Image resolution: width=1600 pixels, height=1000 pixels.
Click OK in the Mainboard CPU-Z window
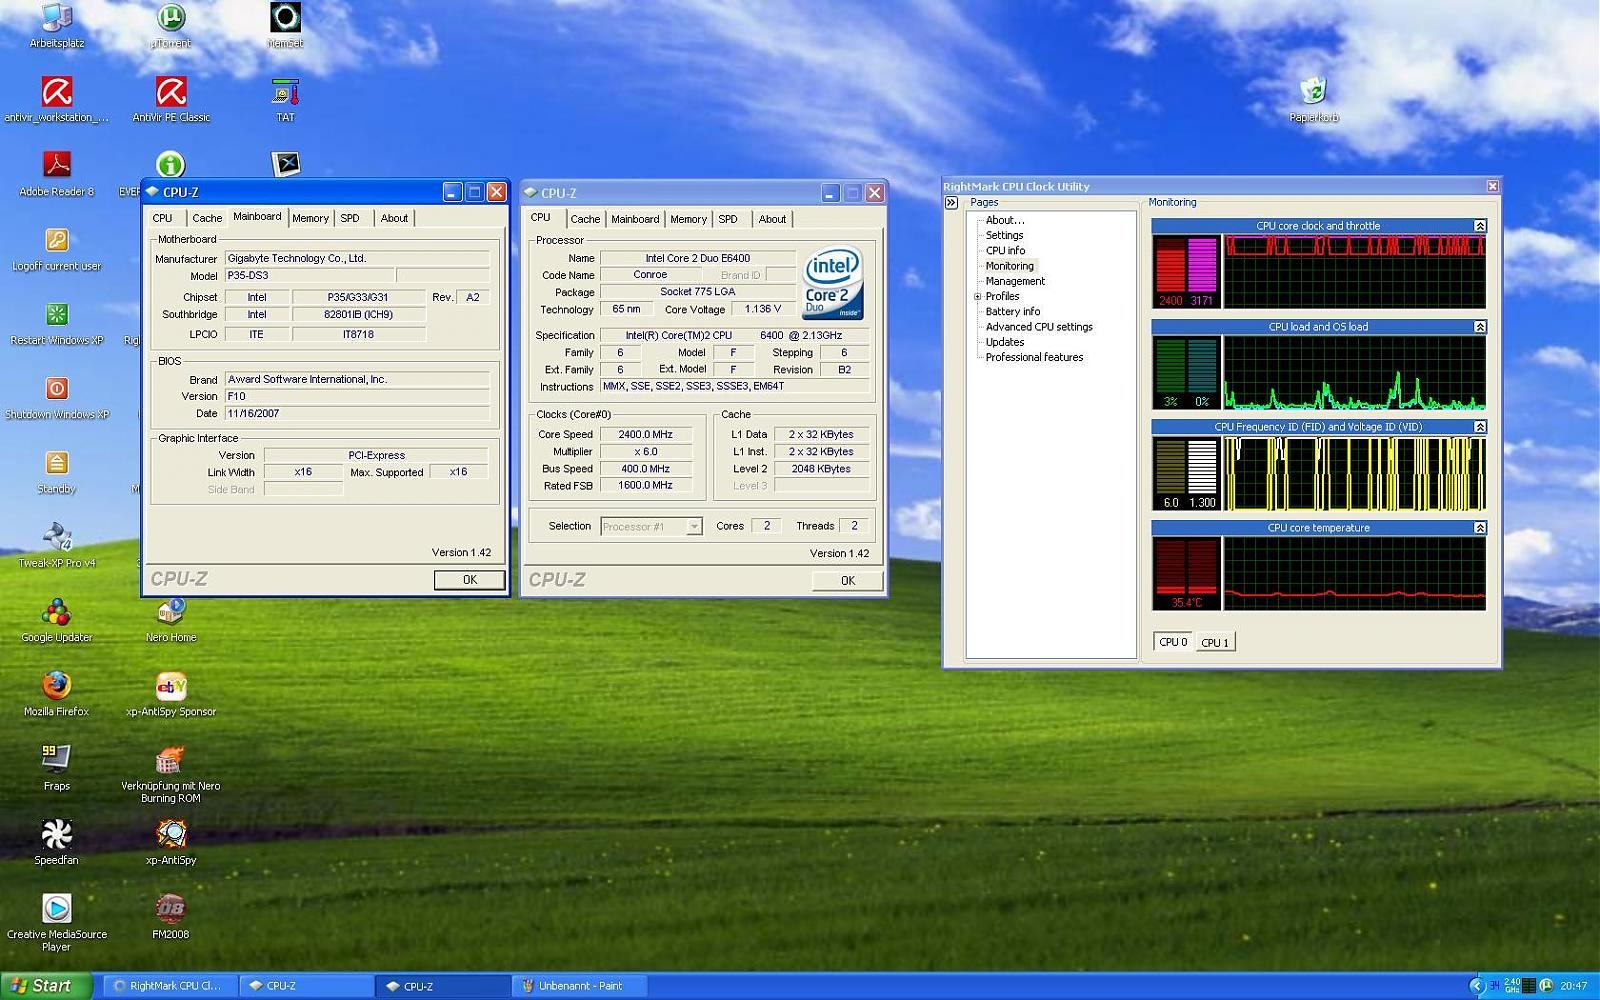pyautogui.click(x=470, y=580)
